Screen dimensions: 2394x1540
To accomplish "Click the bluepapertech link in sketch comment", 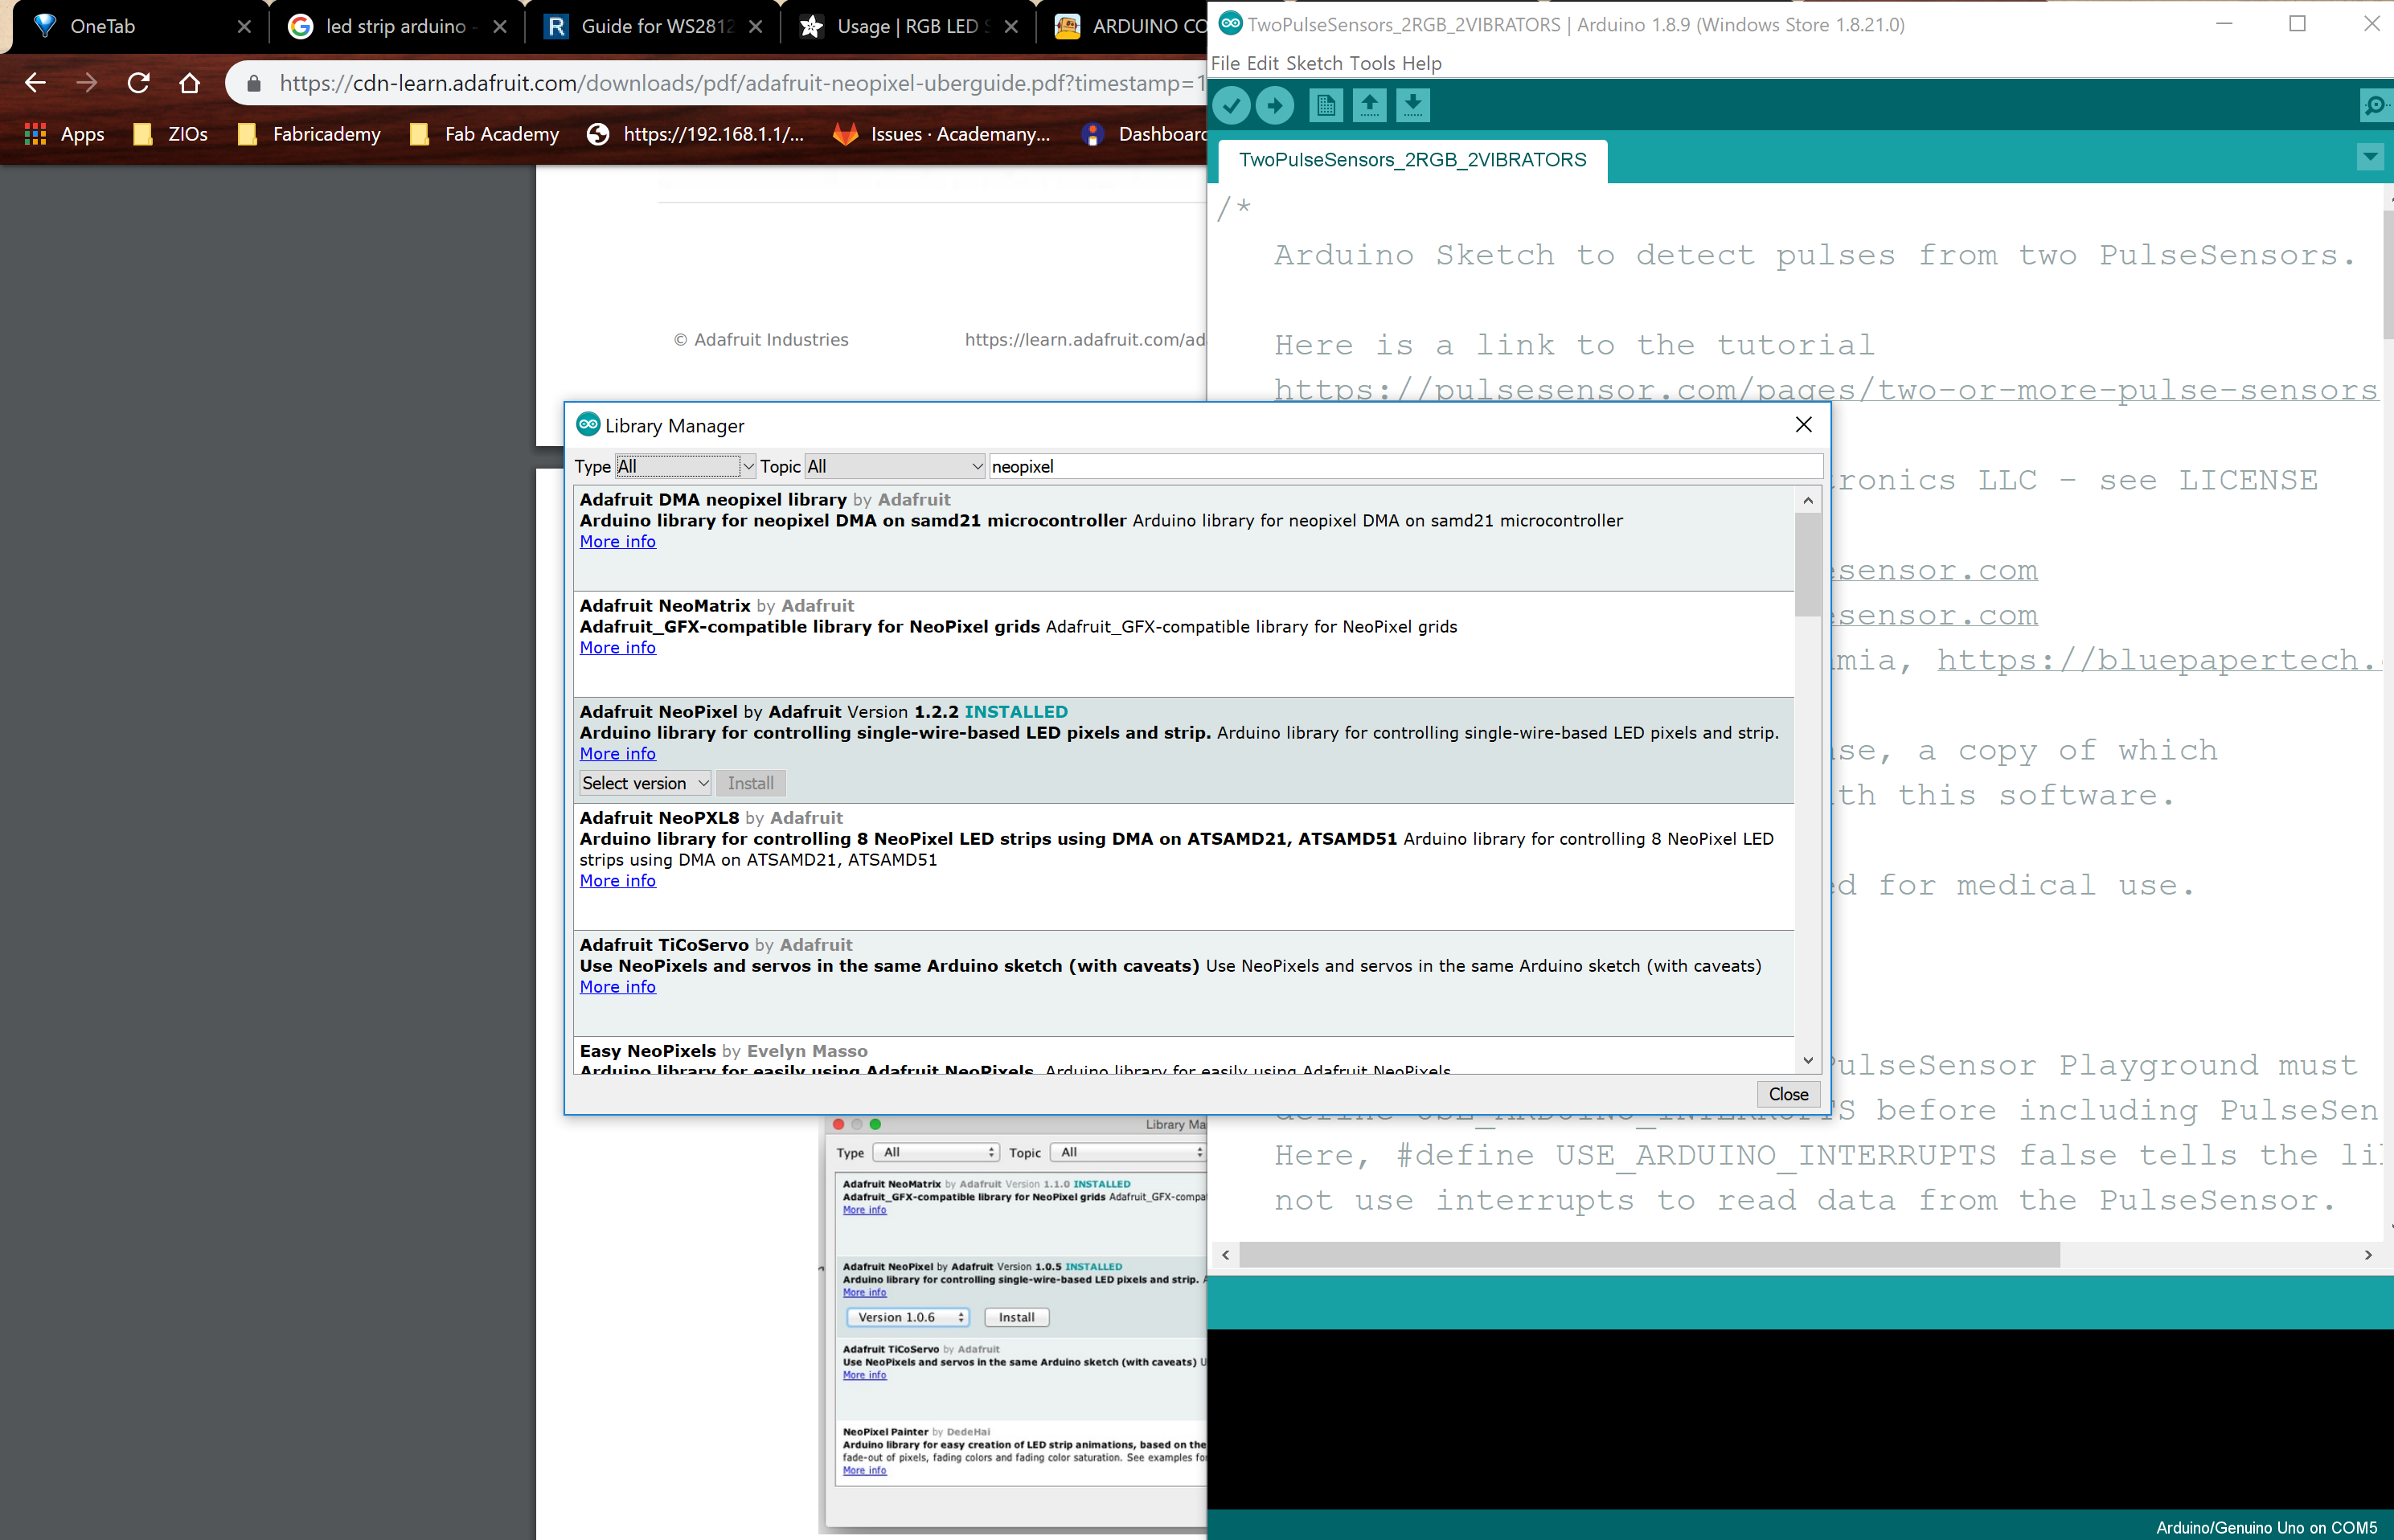I will click(2160, 660).
